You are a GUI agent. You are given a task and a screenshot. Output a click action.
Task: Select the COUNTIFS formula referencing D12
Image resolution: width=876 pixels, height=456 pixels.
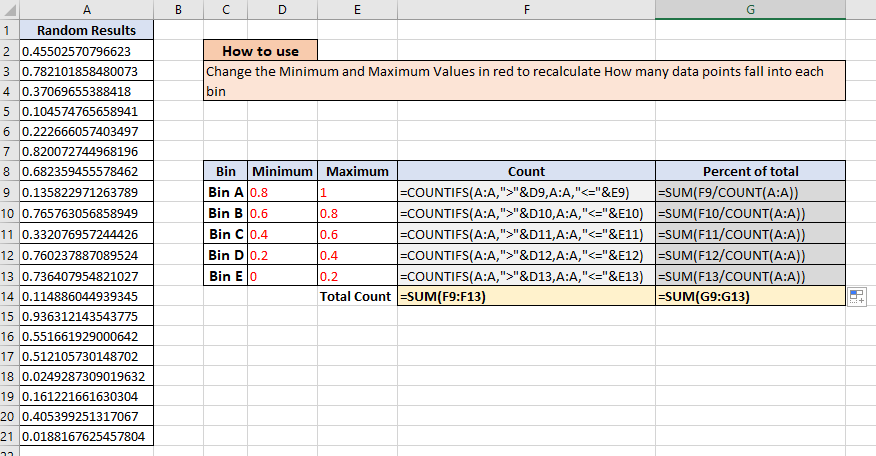pos(526,255)
